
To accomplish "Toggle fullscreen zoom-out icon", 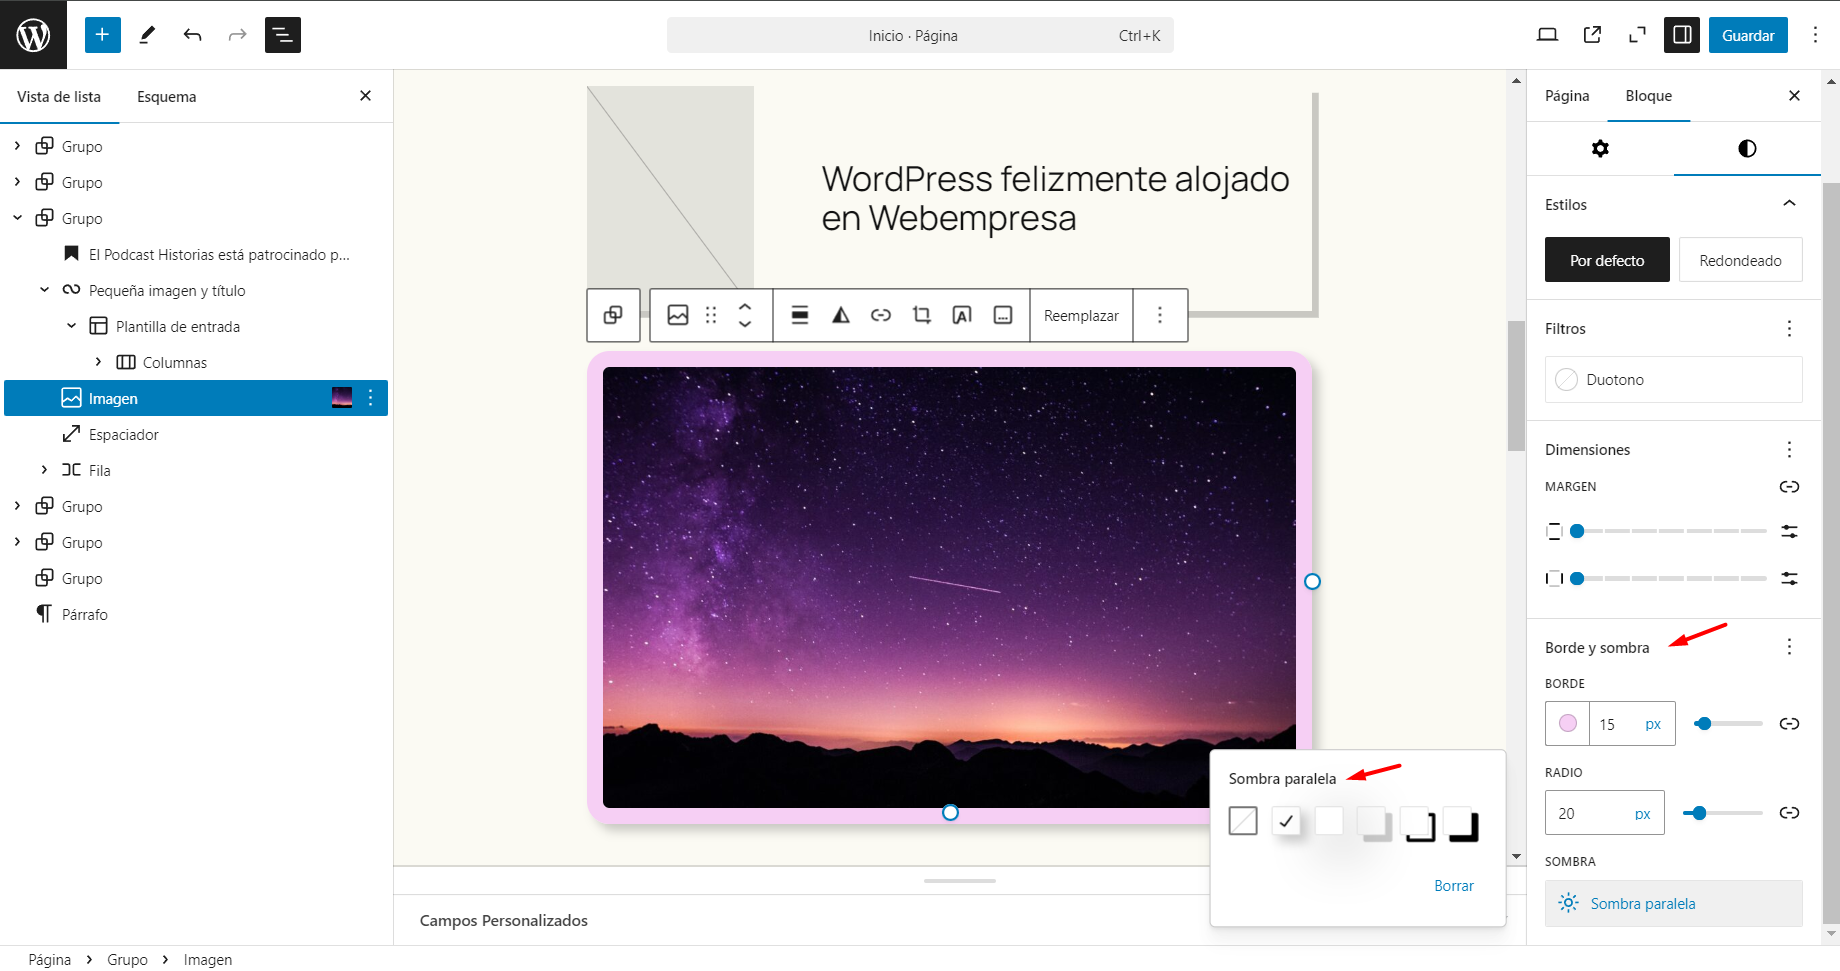I will [x=1637, y=35].
